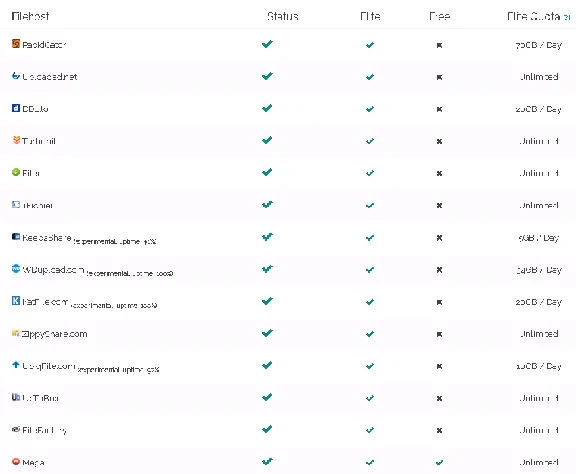The width and height of the screenshot is (576, 474).
Task: Click the Status checkmark for RapidGator
Action: tap(267, 44)
